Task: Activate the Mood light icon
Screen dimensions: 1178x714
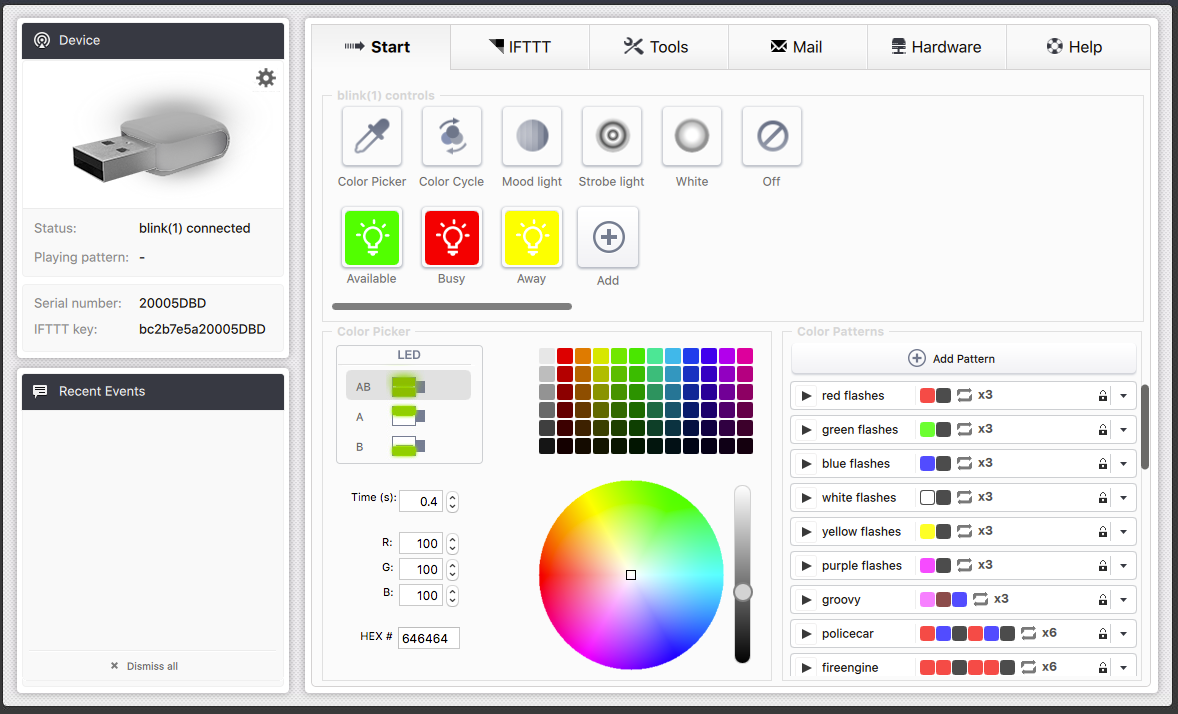Action: click(532, 136)
